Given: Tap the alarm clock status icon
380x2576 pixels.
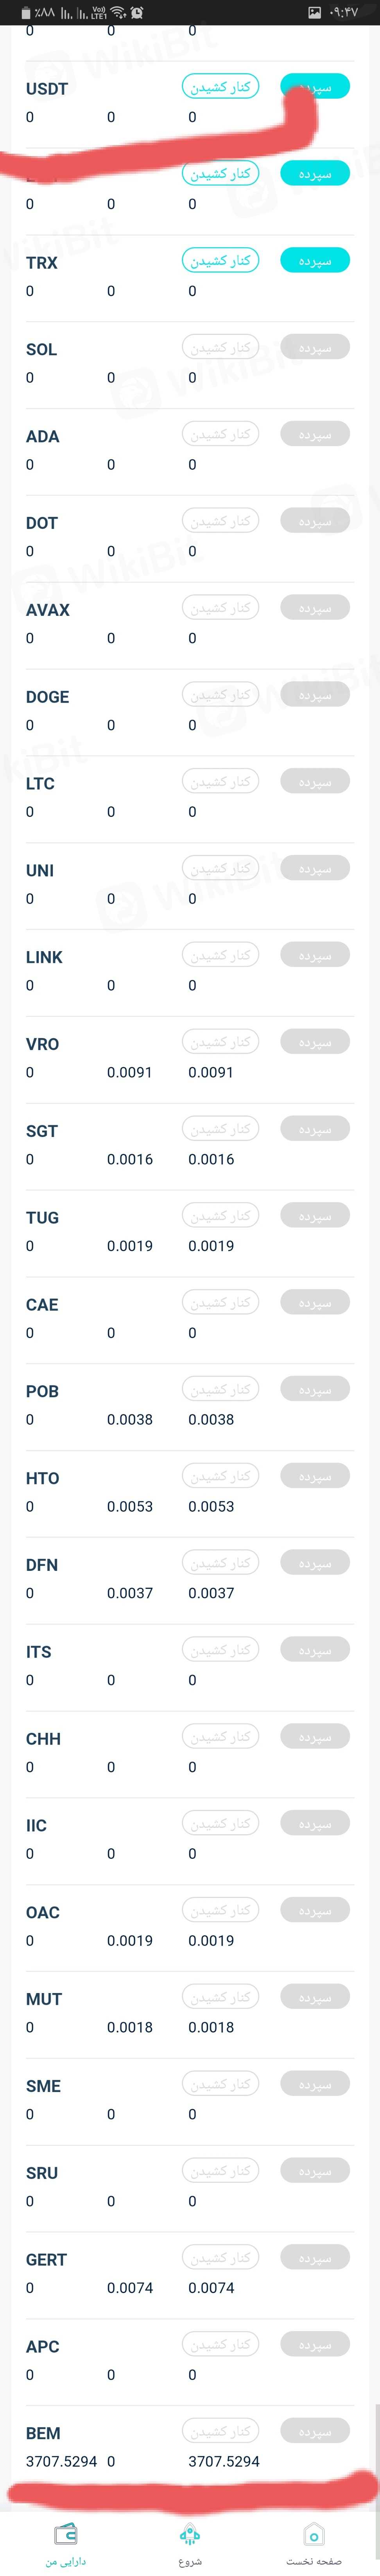Looking at the screenshot, I should tap(136, 12).
